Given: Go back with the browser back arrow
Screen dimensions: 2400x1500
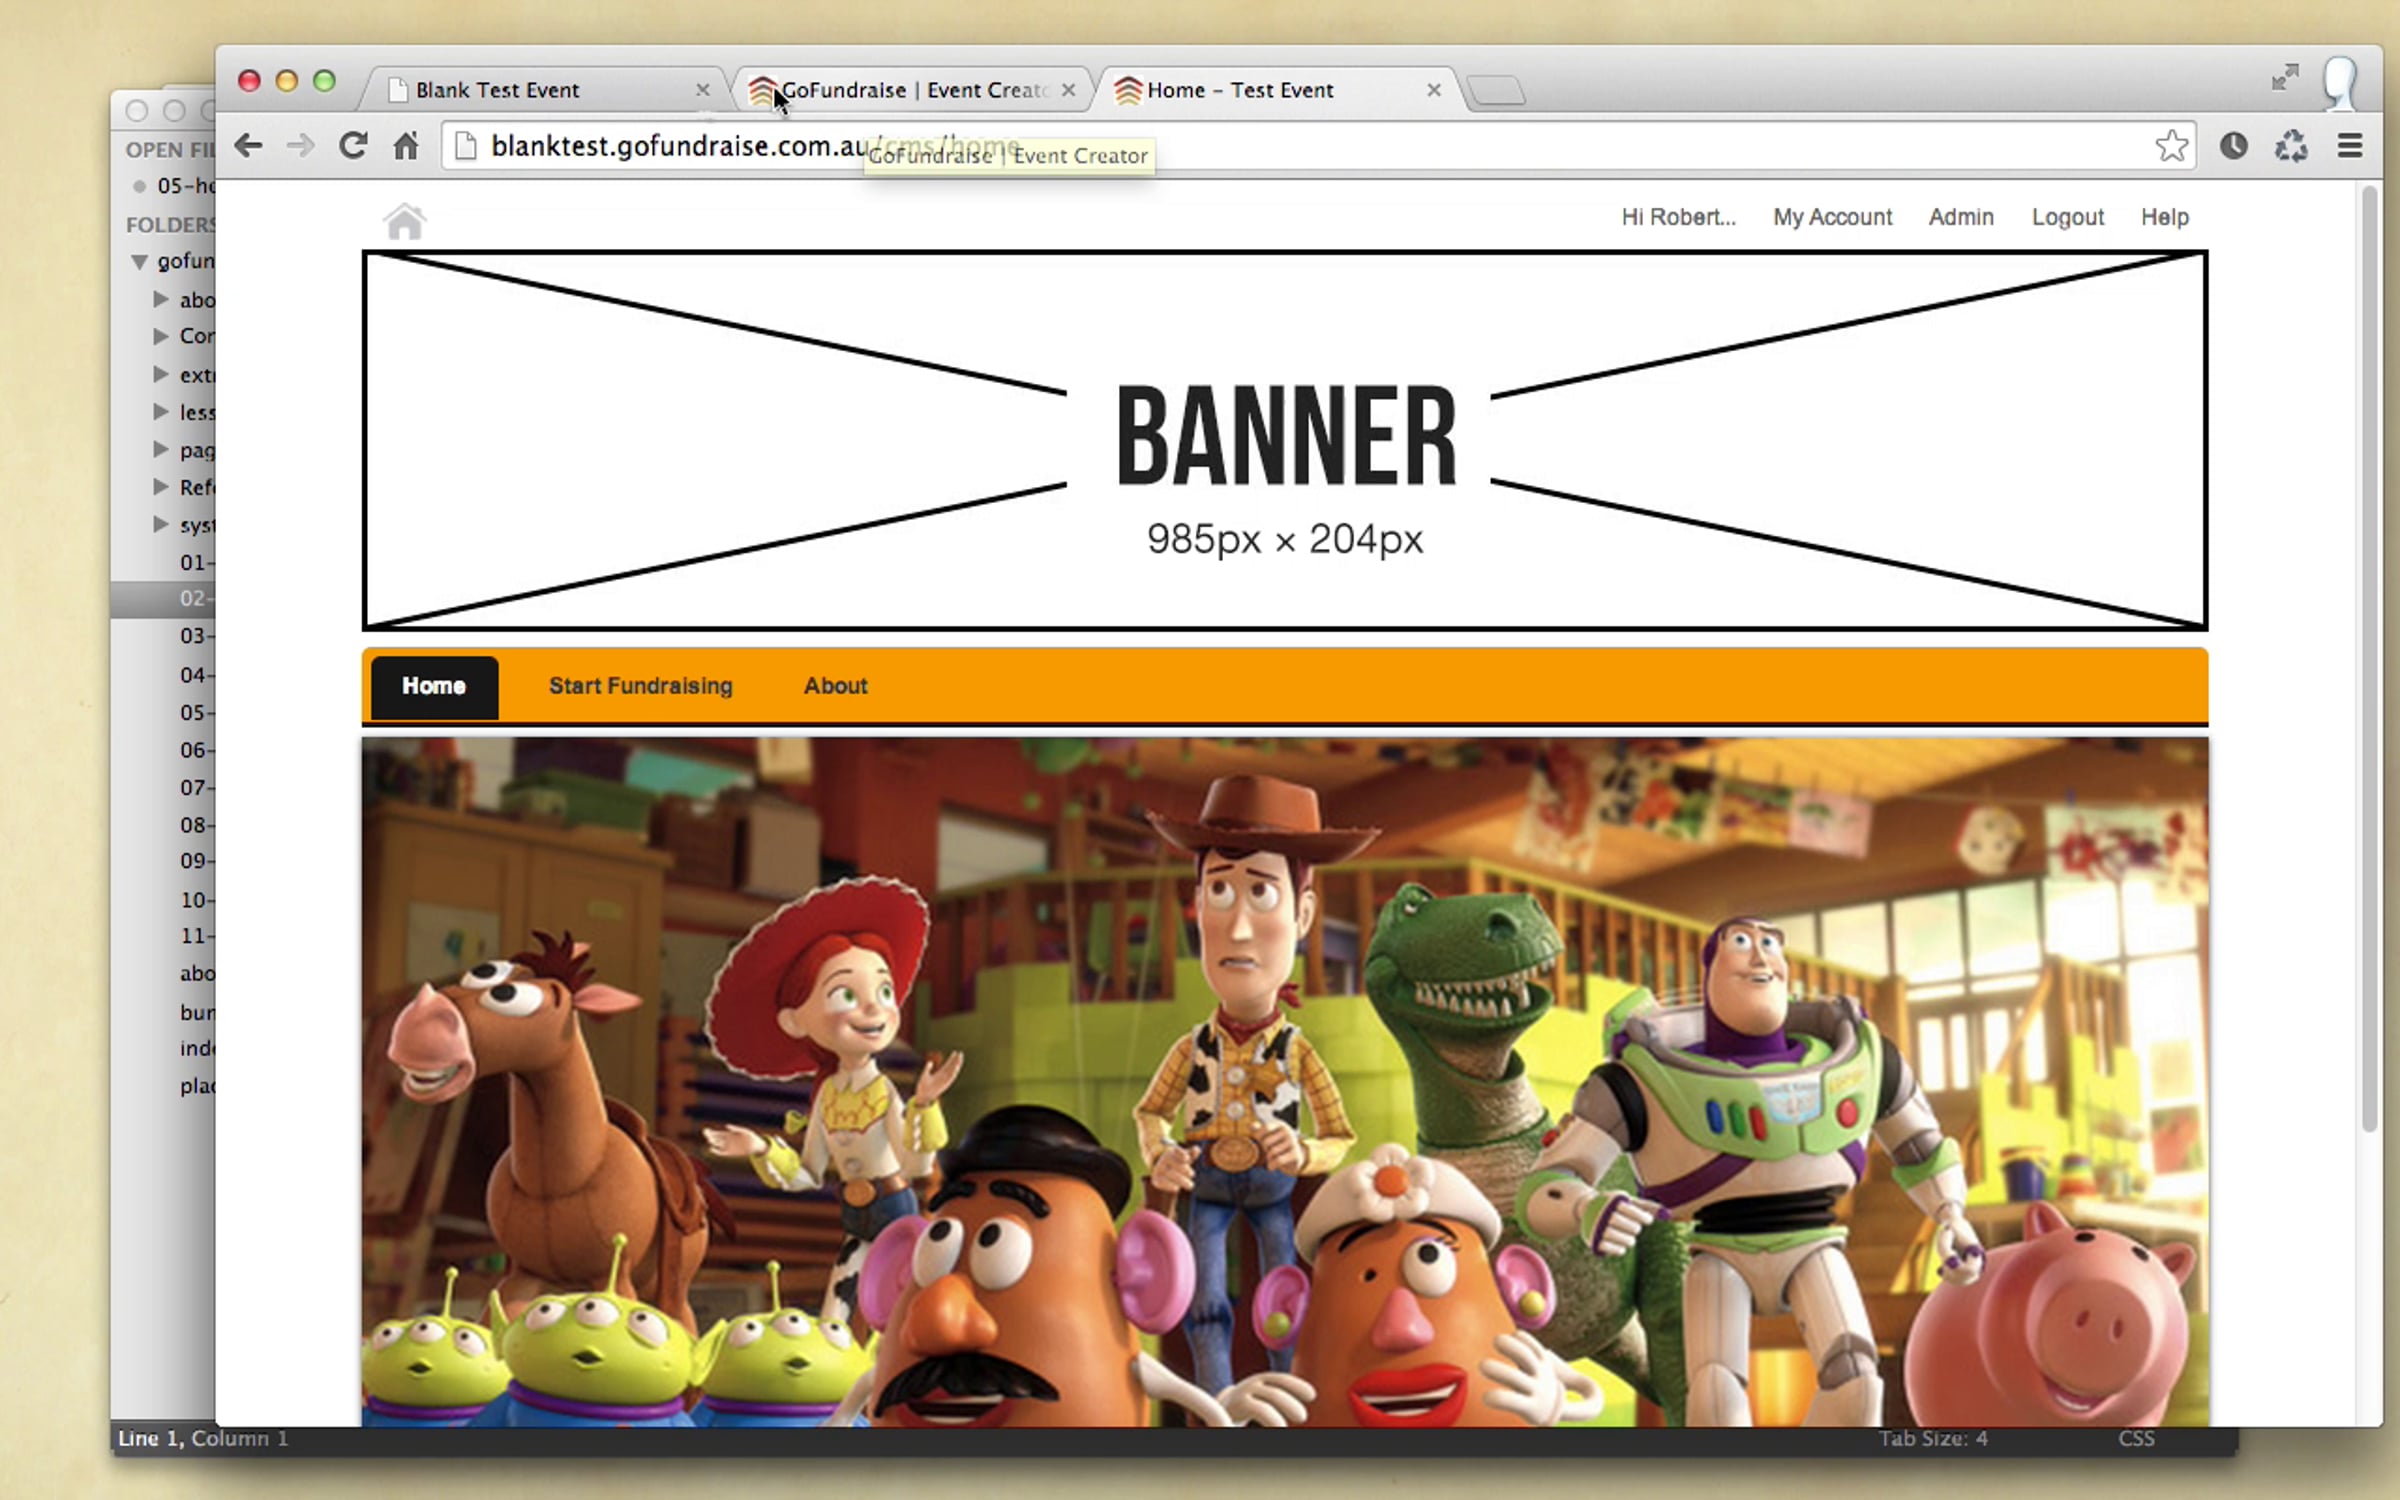Looking at the screenshot, I should tap(248, 146).
